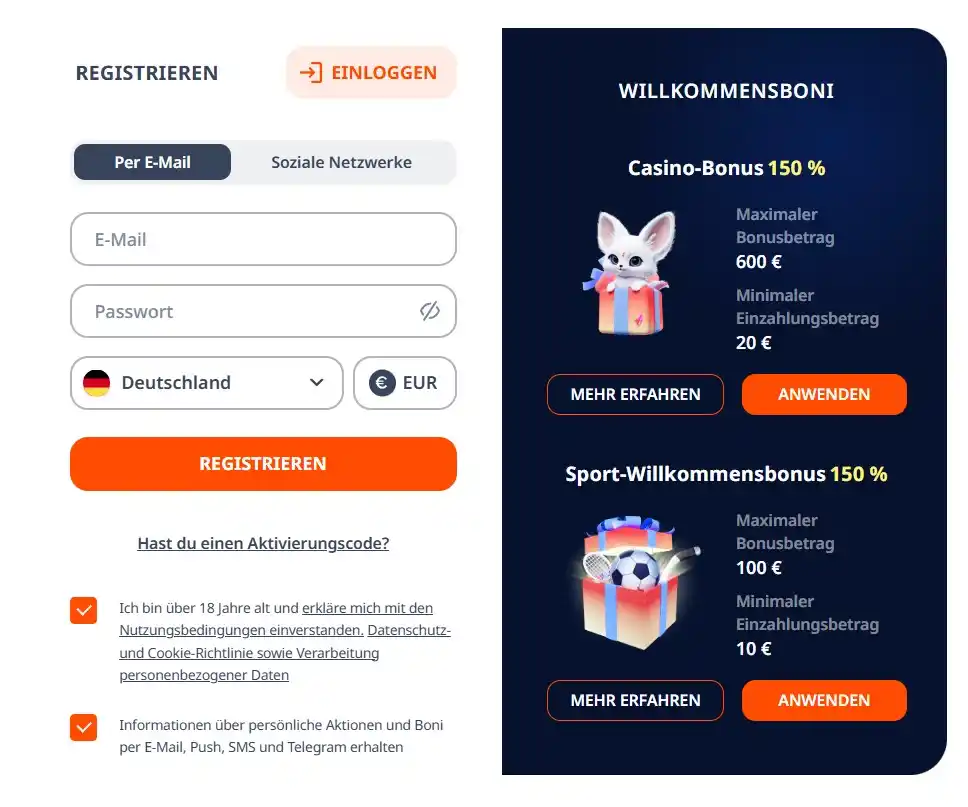Click the login arrow icon beside Einloggen
Screen dimensions: 968x807
click(x=311, y=73)
